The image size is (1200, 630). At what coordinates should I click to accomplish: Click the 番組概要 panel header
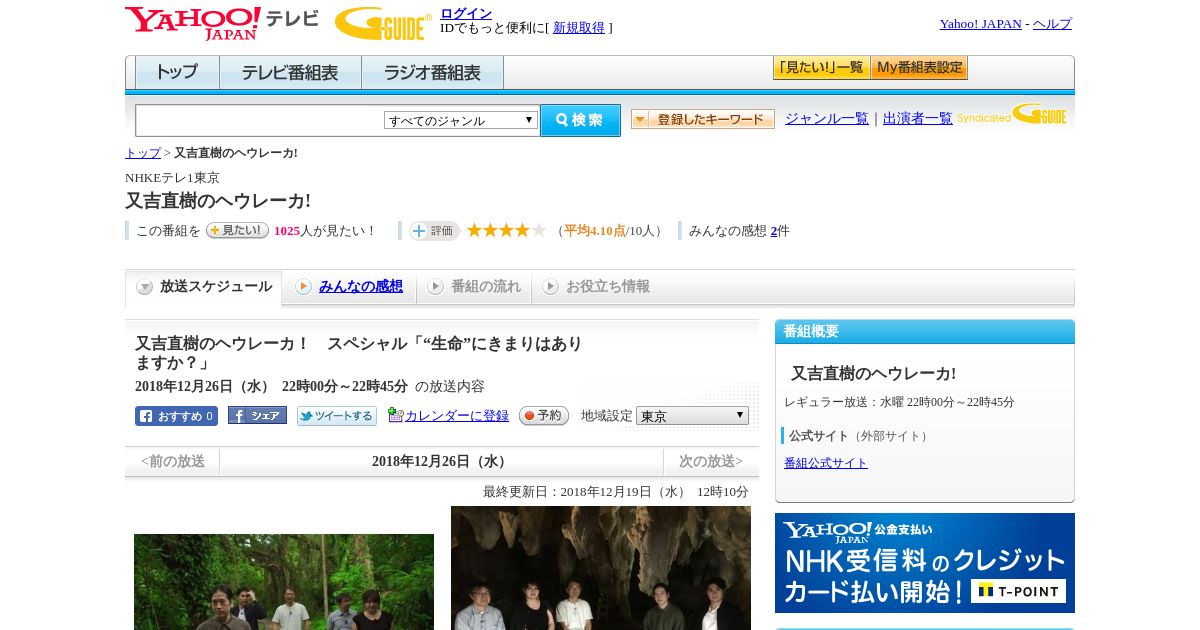(x=925, y=331)
